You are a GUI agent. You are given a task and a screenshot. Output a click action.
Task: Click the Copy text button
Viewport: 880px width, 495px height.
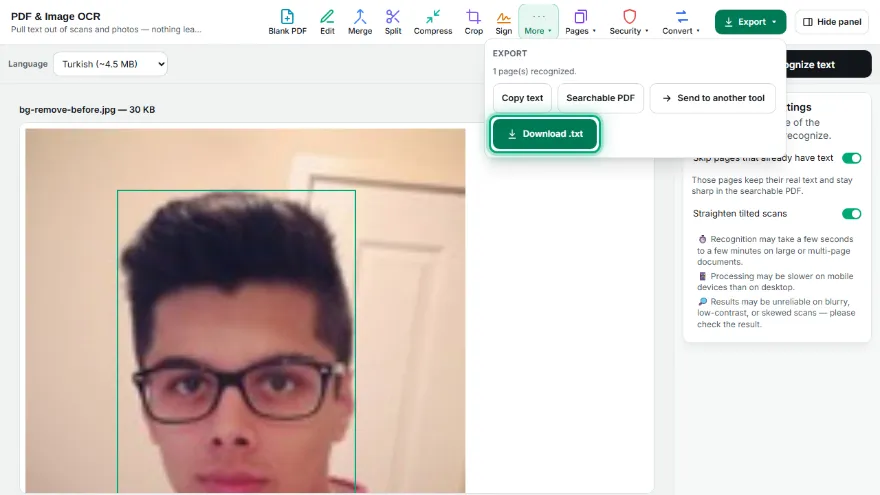click(x=522, y=98)
